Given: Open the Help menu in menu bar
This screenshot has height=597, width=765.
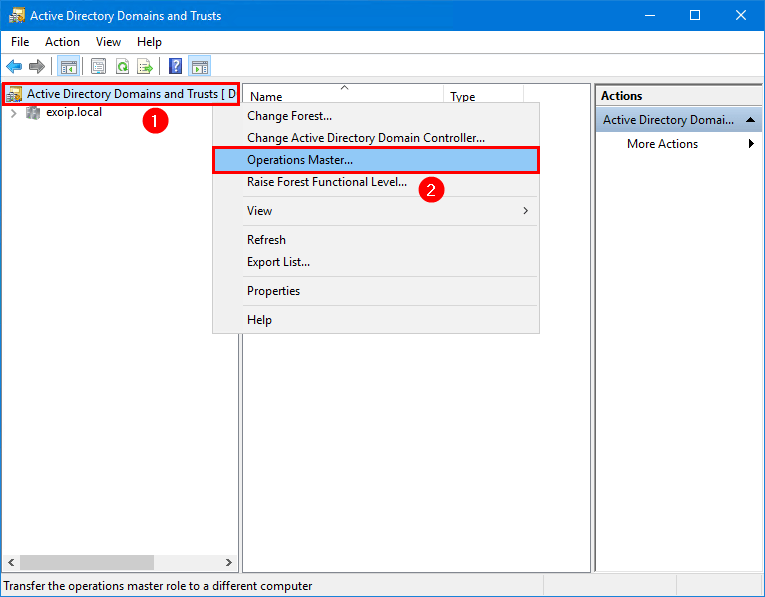Looking at the screenshot, I should pos(149,42).
